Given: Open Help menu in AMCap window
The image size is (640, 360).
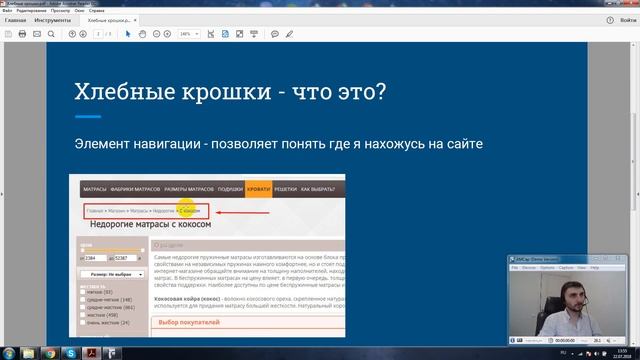Looking at the screenshot, I should pyautogui.click(x=595, y=268).
